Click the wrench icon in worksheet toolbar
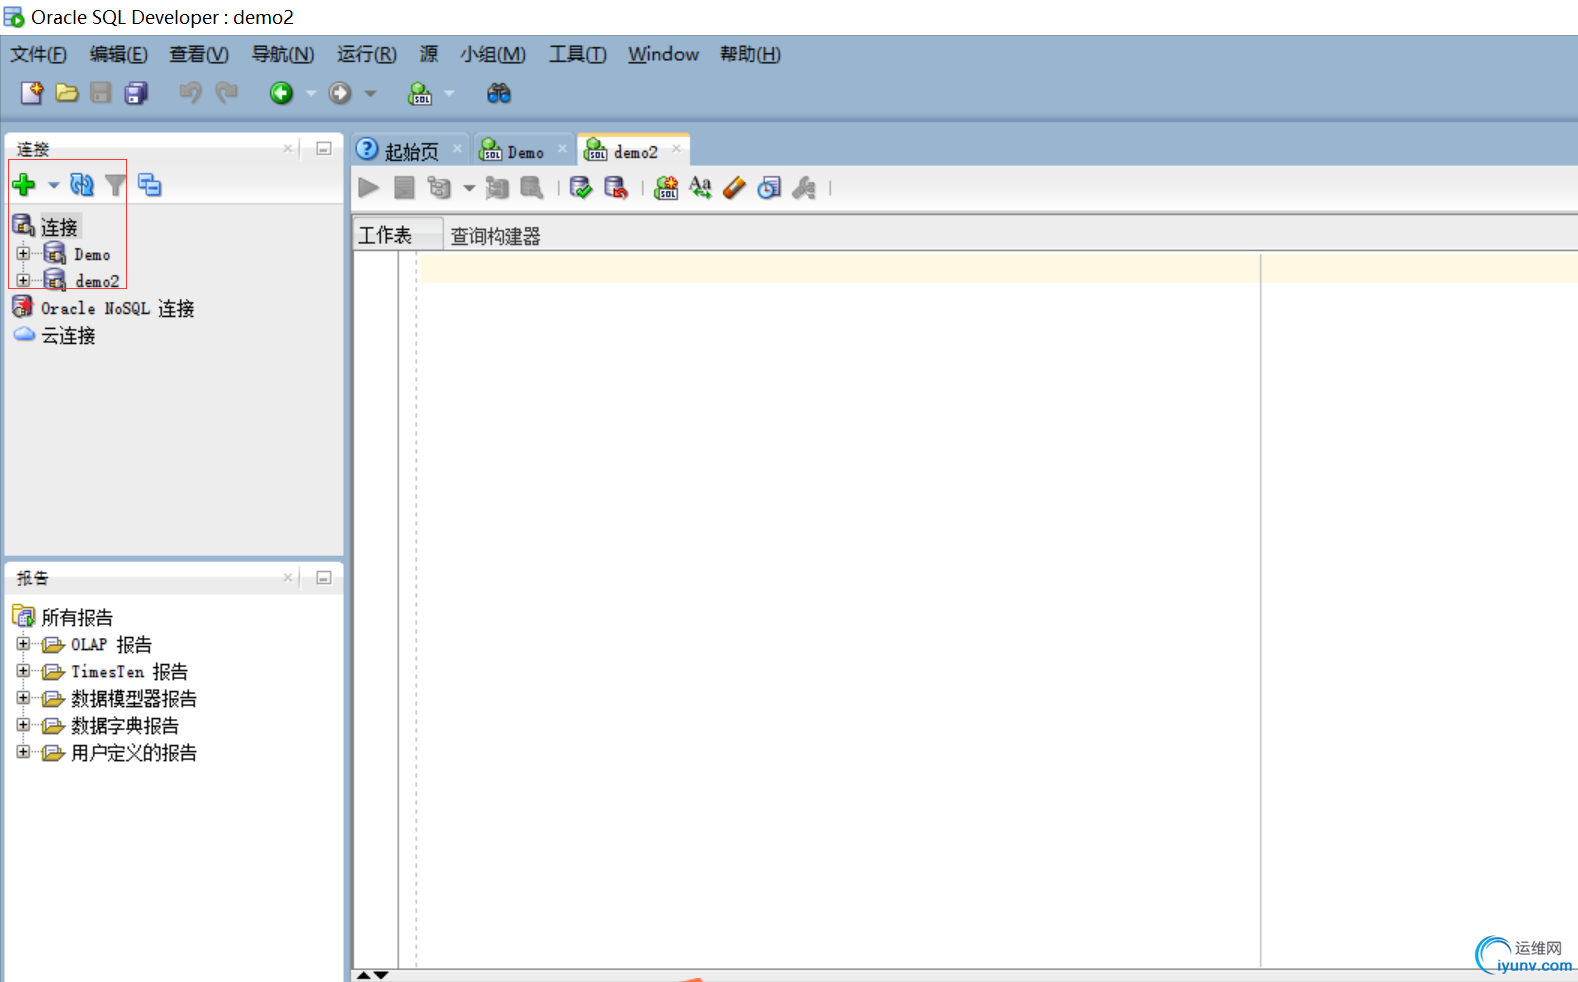This screenshot has width=1578, height=982. pos(804,187)
